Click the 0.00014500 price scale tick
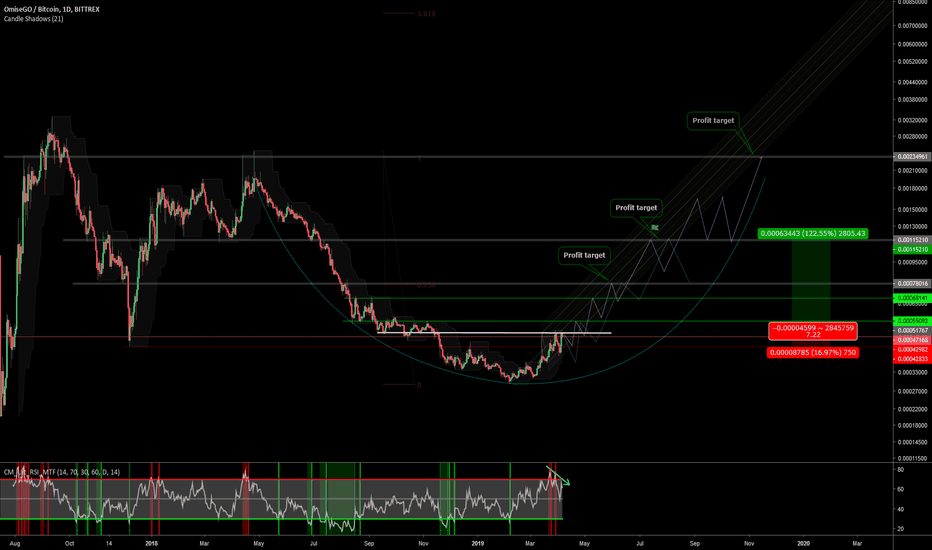 912,442
